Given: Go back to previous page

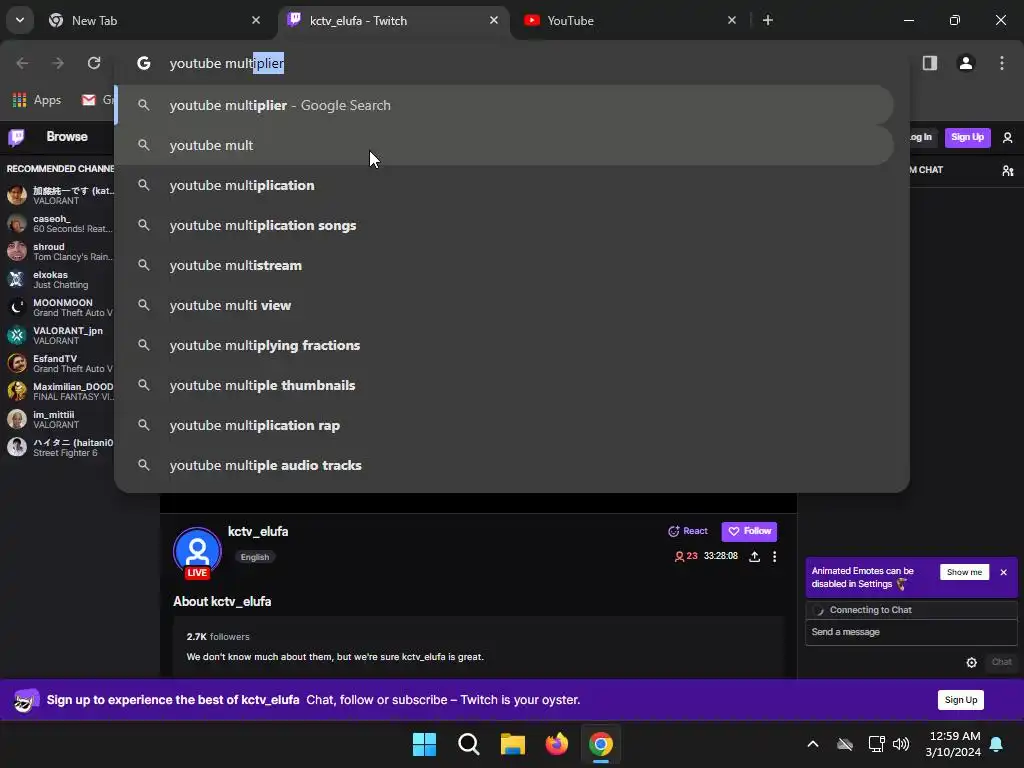Looking at the screenshot, I should click(x=22, y=63).
